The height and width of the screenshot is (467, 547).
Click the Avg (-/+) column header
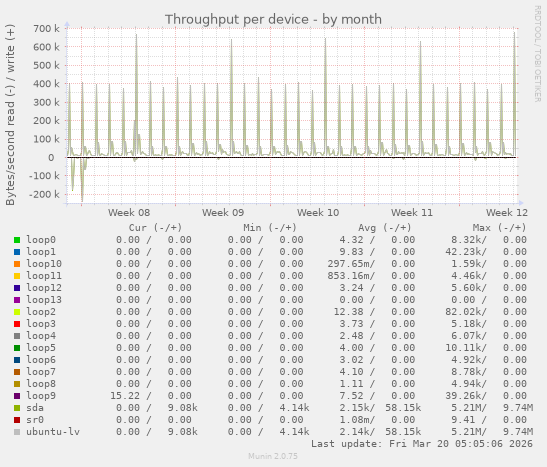(384, 228)
